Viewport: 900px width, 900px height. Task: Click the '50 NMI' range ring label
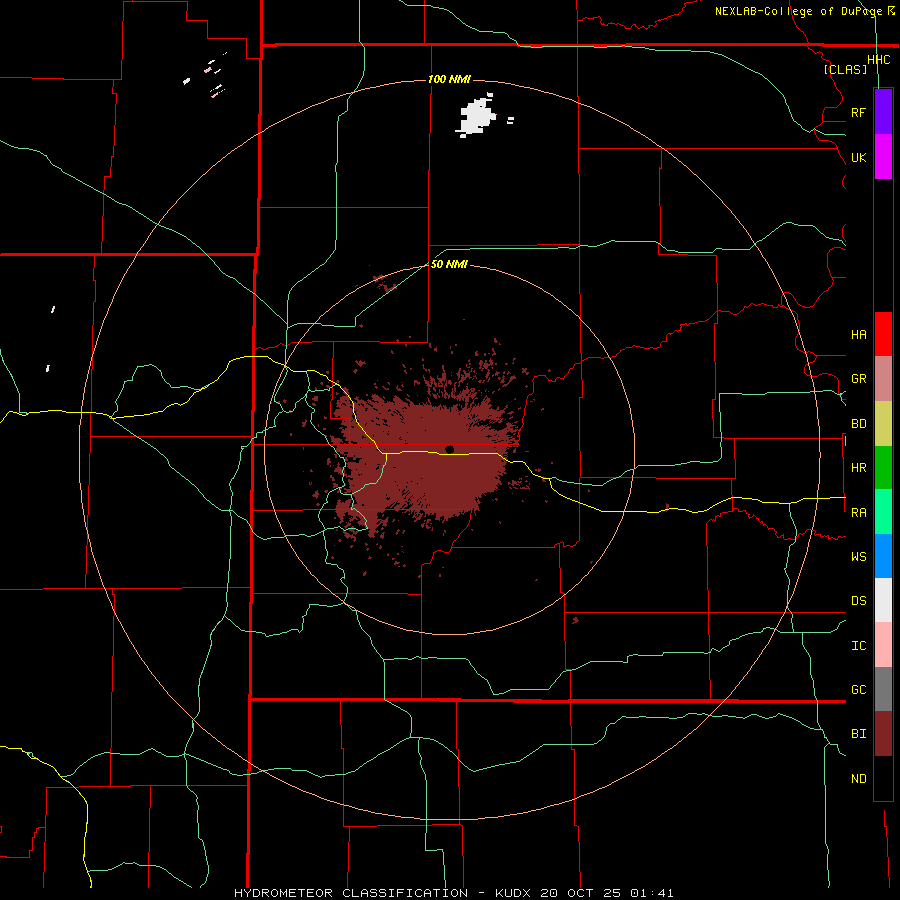click(449, 264)
